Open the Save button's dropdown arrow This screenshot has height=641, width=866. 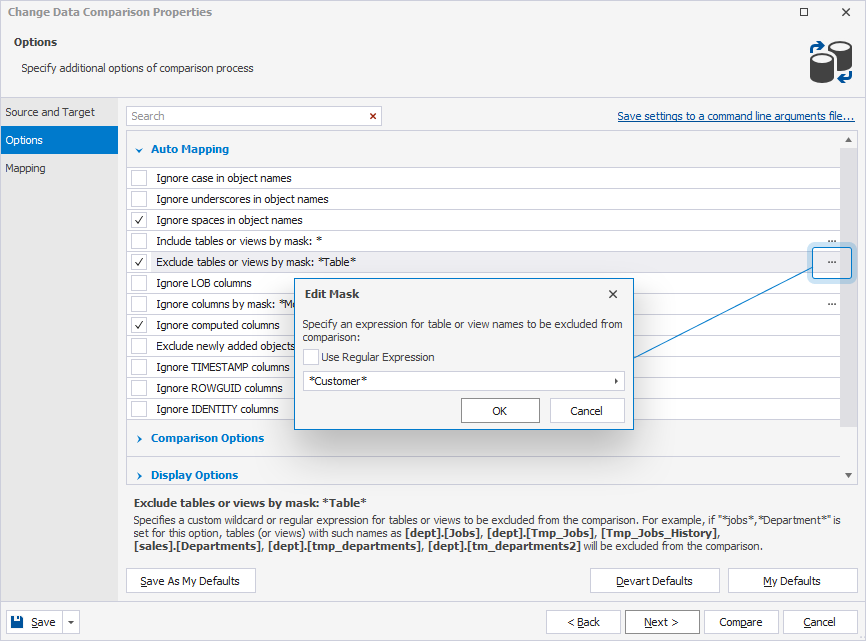click(70, 621)
